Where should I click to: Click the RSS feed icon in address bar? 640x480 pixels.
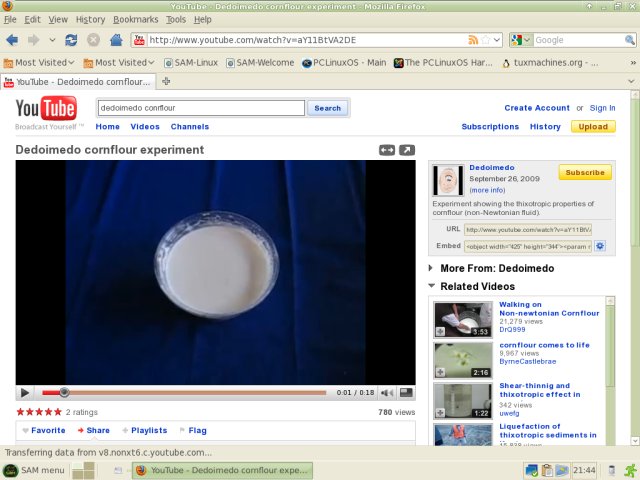pyautogui.click(x=474, y=40)
